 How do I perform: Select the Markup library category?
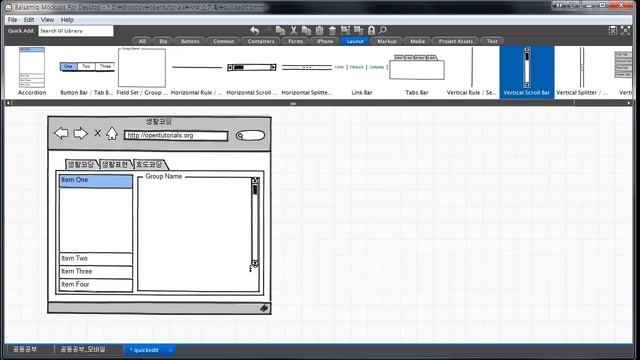click(387, 41)
